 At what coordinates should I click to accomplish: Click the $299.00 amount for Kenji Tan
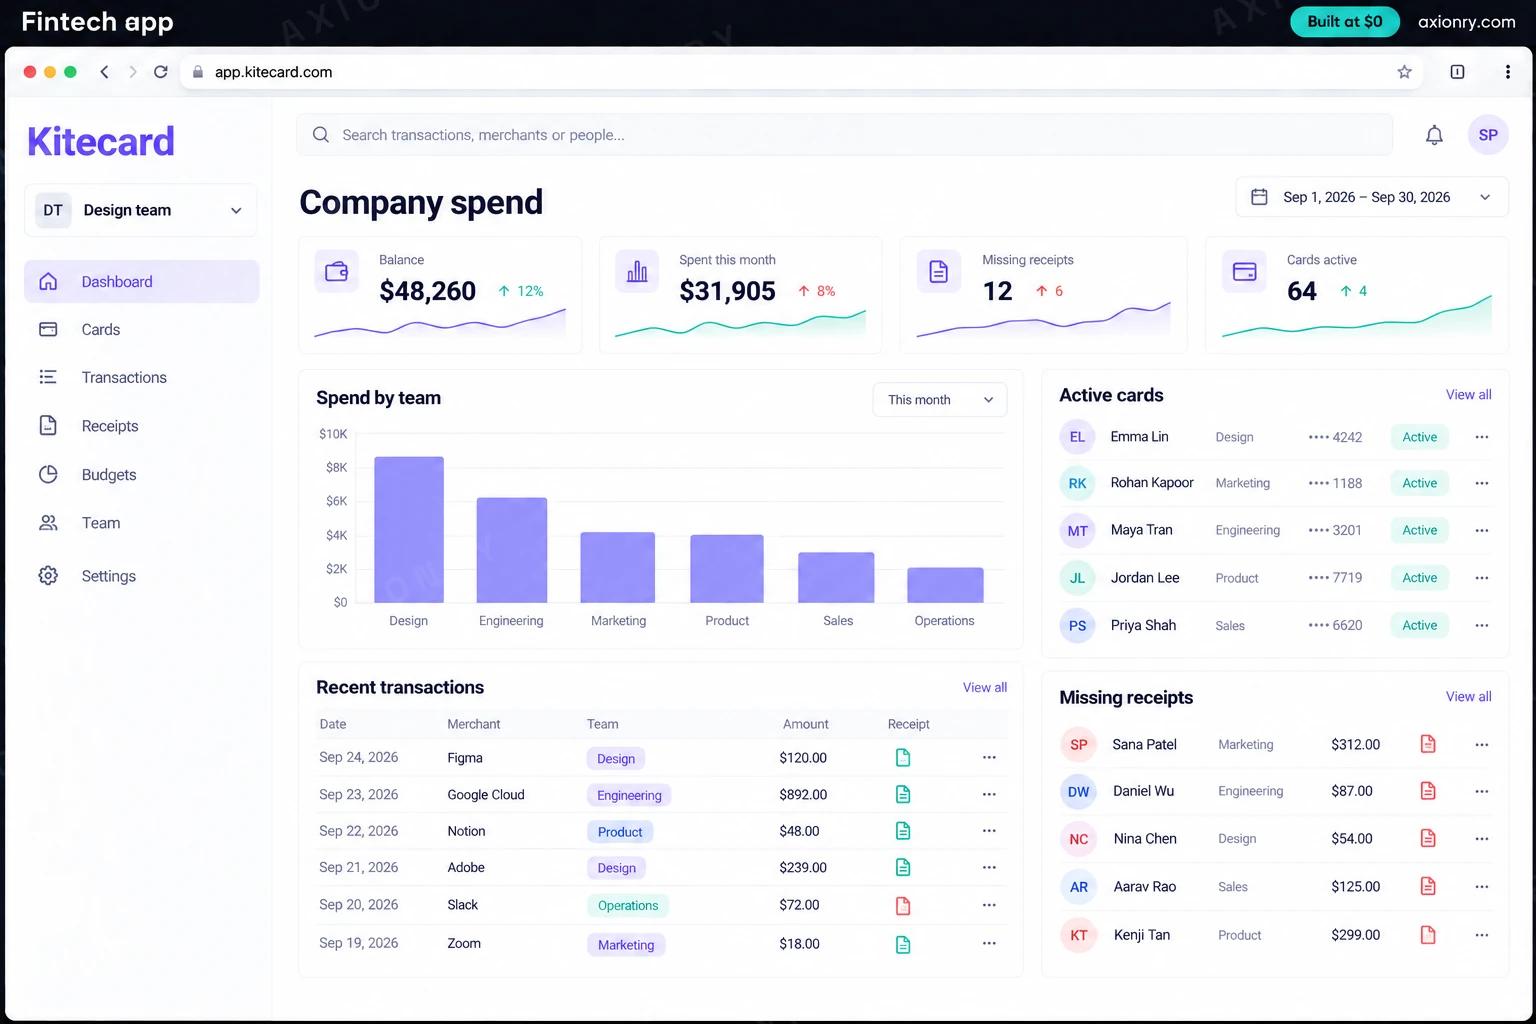pos(1355,935)
